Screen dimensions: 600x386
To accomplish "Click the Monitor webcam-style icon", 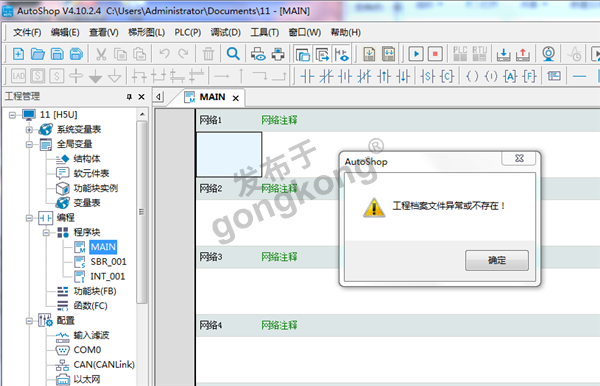I will [x=548, y=54].
